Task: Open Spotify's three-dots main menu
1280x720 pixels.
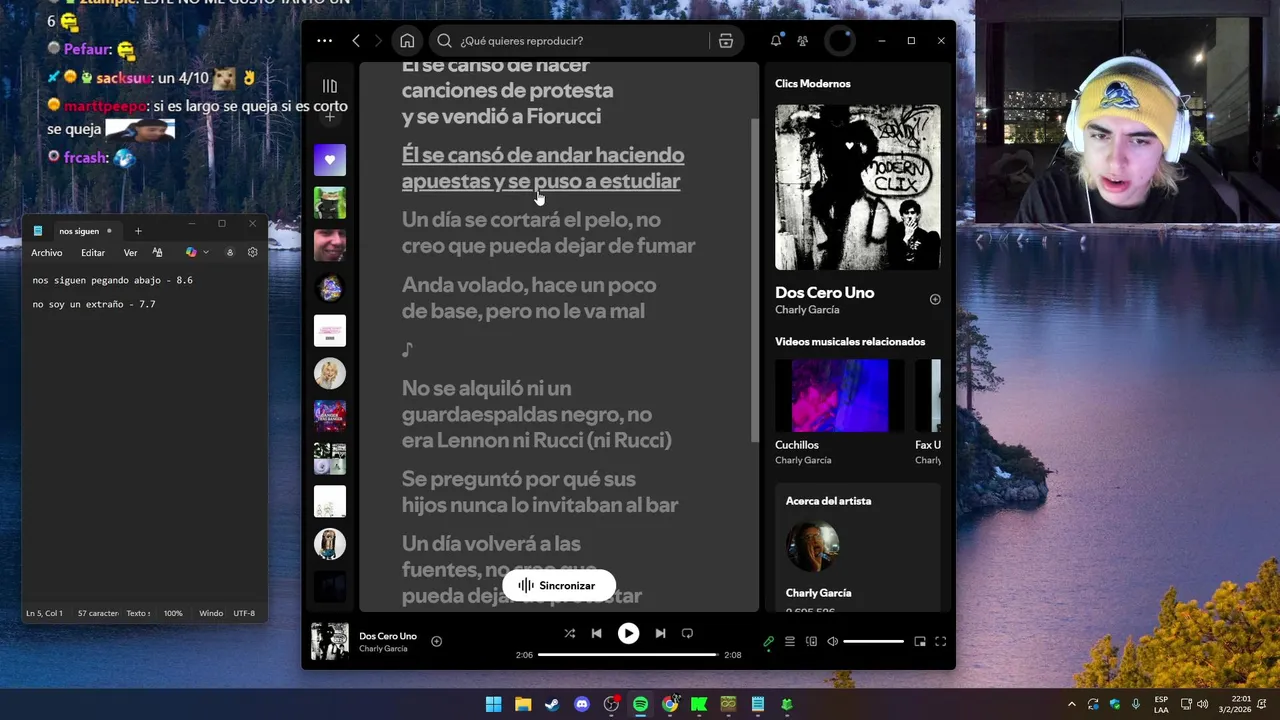Action: point(324,41)
